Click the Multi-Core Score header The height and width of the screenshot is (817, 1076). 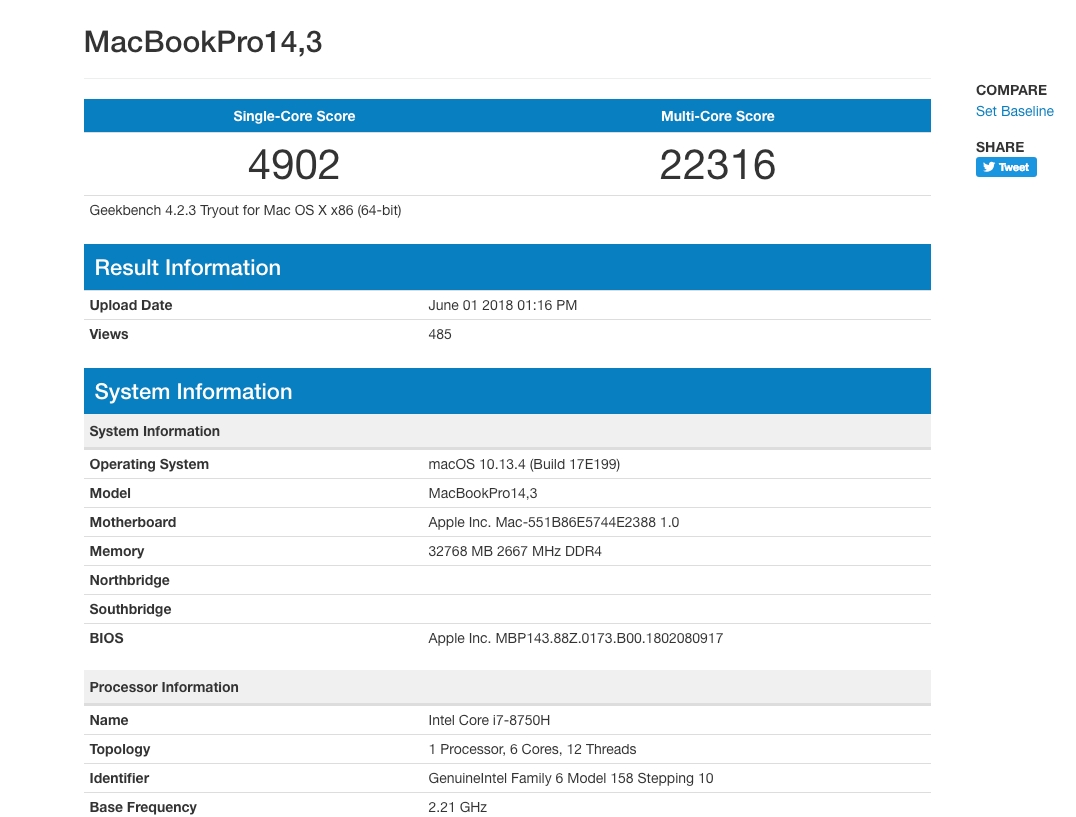click(x=718, y=116)
